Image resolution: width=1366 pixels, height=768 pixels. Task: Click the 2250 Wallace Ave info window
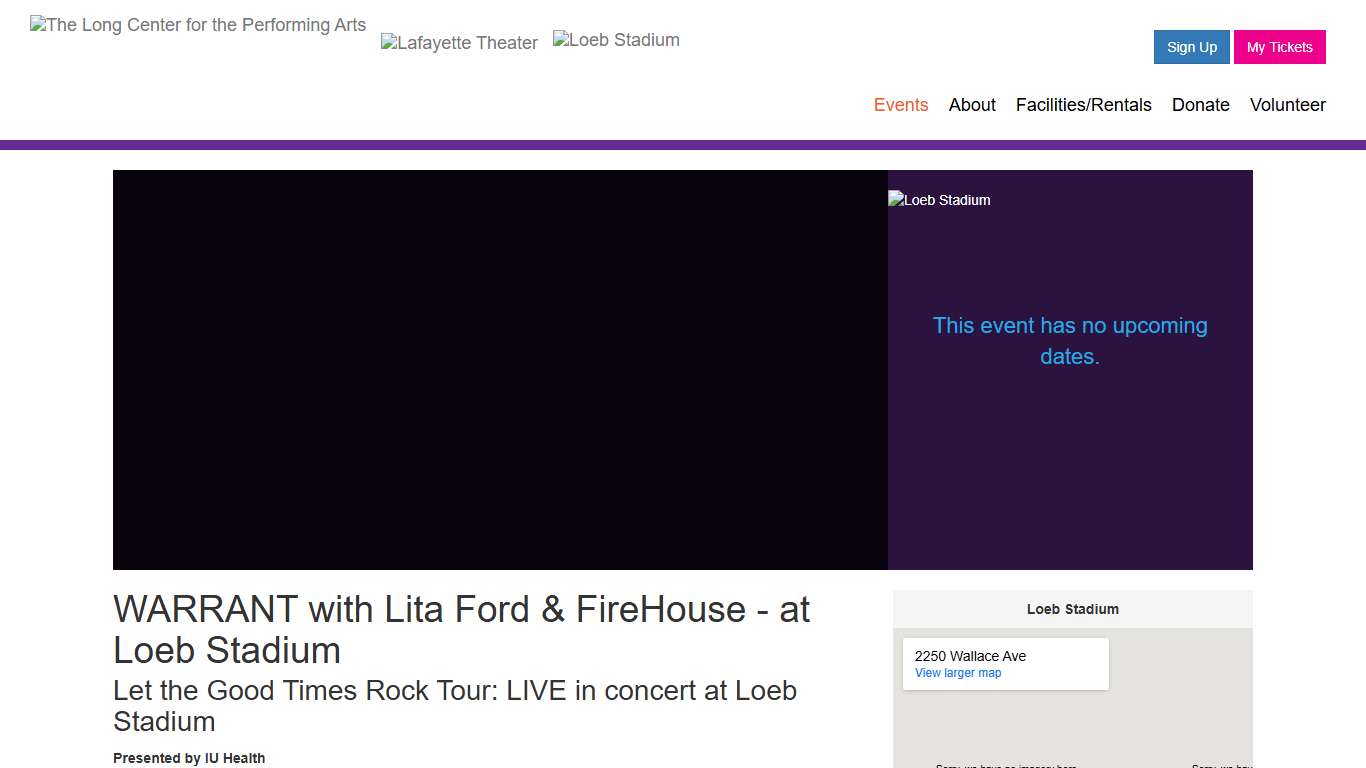click(1005, 663)
